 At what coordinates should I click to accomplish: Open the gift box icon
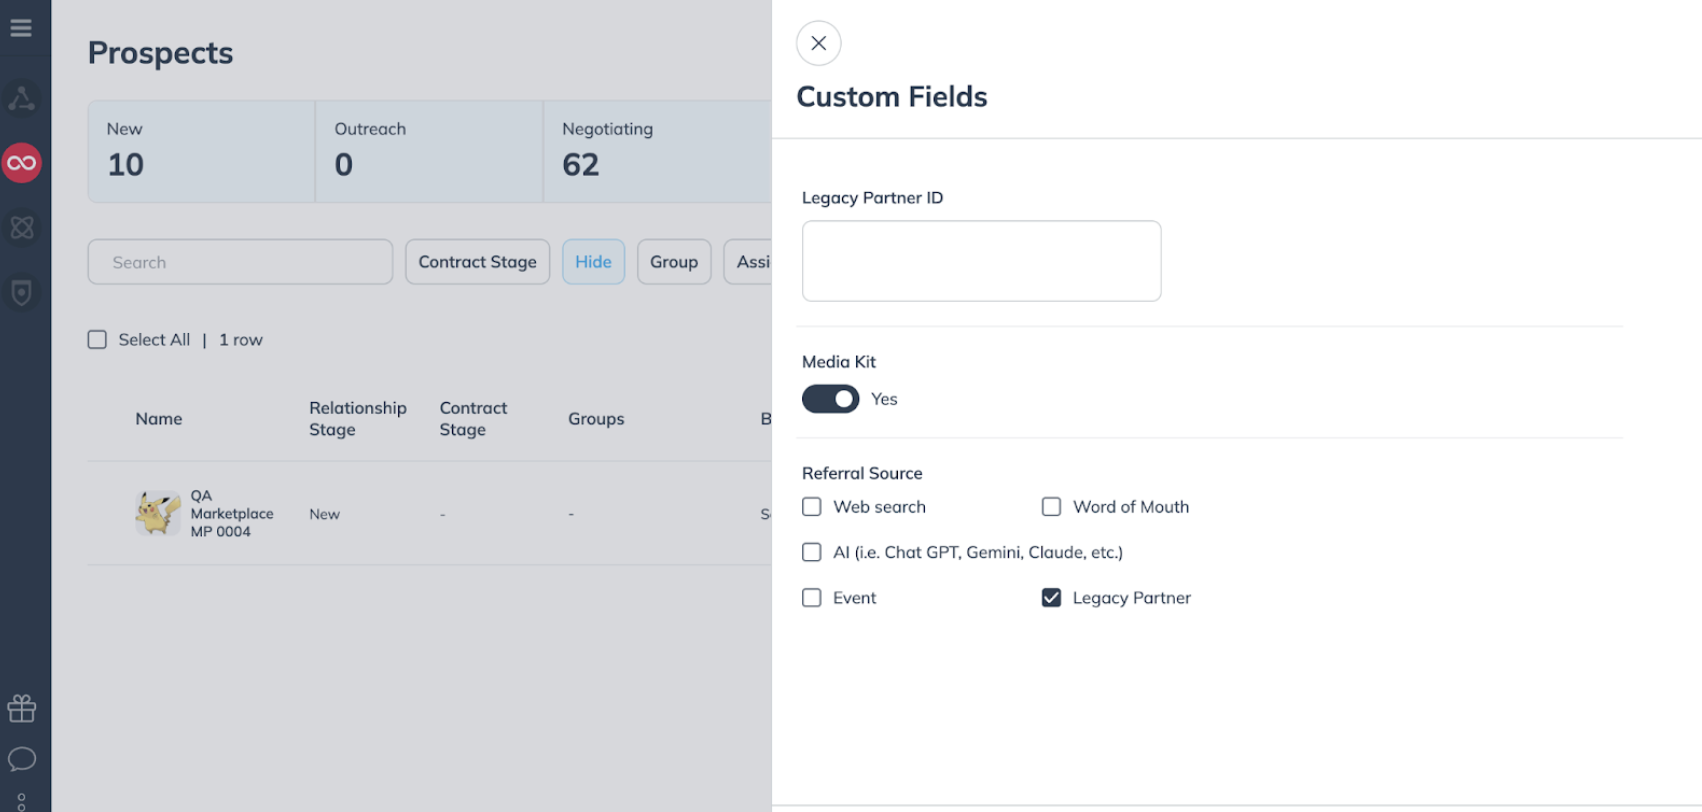point(21,708)
